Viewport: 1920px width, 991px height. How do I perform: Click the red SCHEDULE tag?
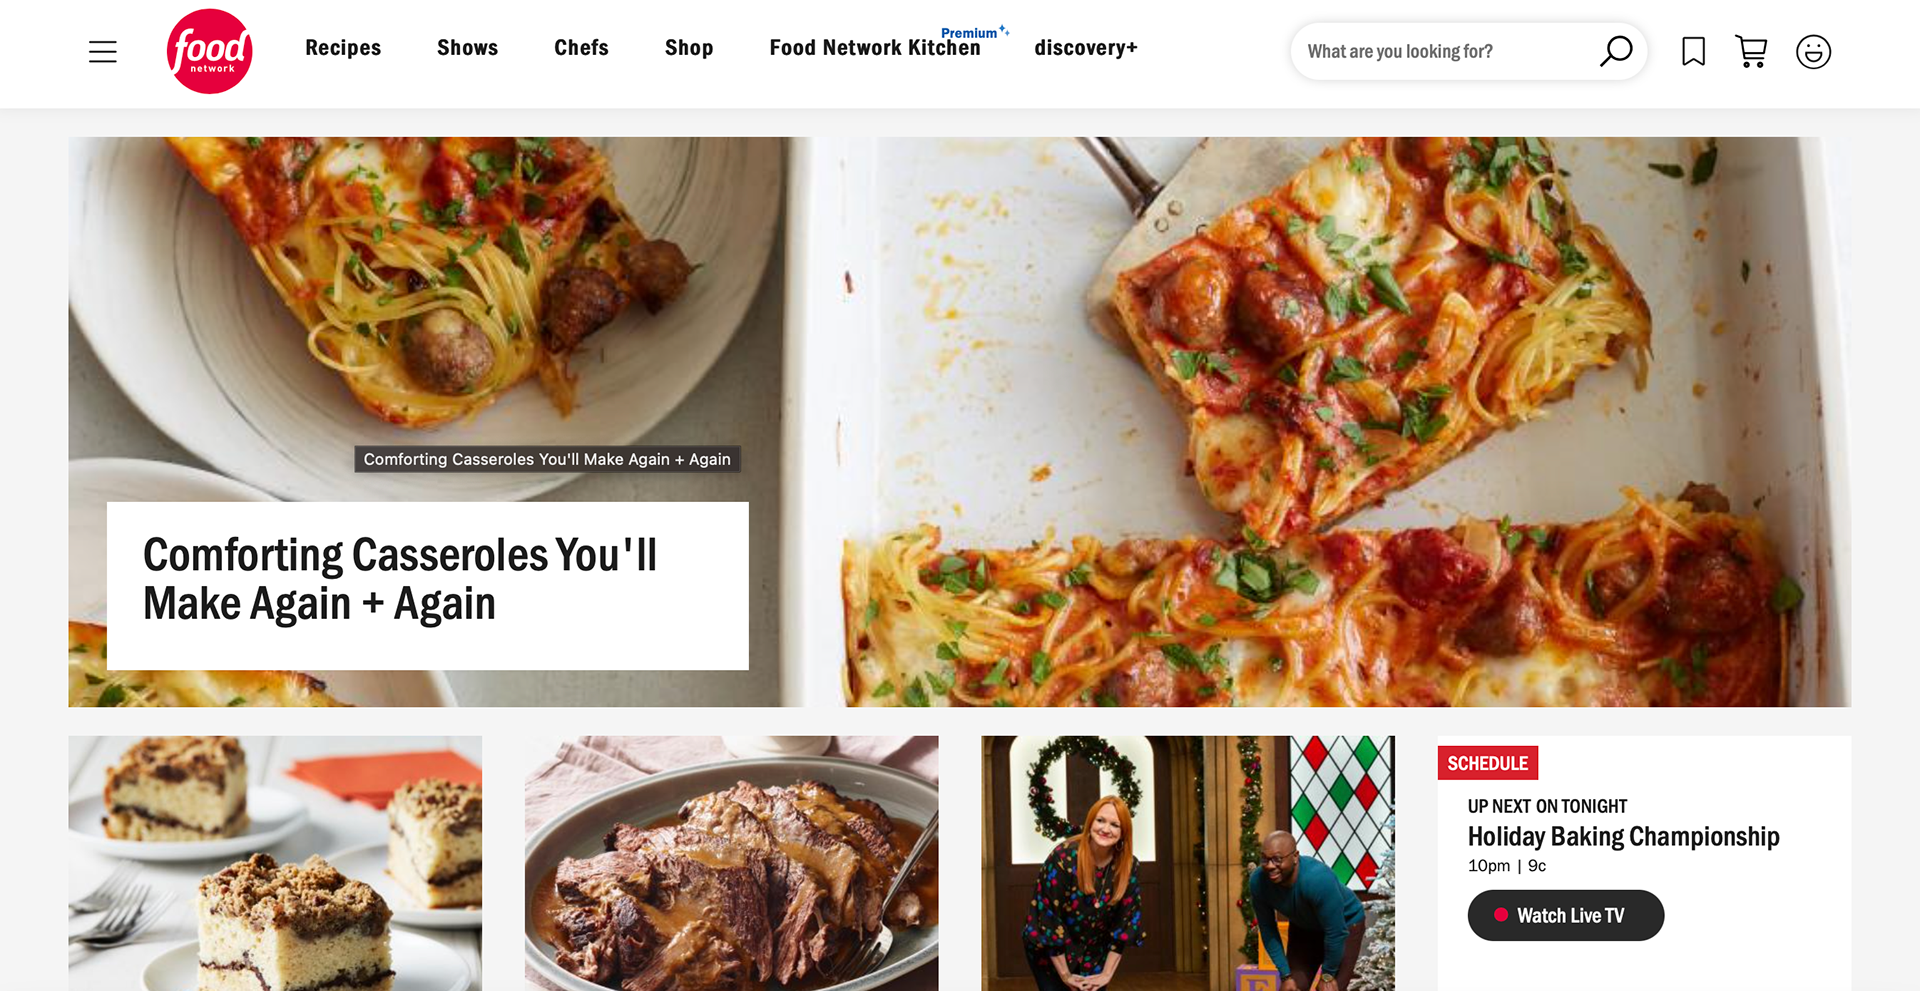(x=1488, y=763)
